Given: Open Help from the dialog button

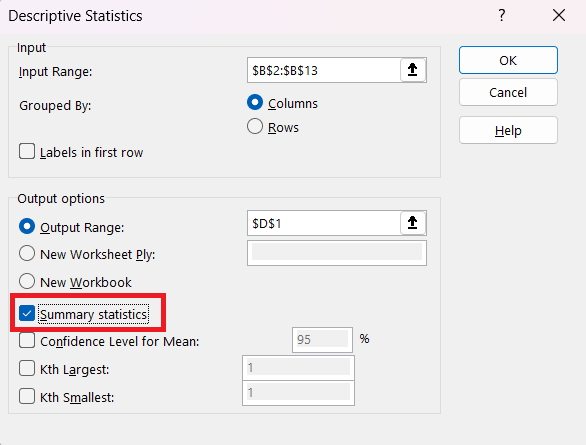Looking at the screenshot, I should click(x=508, y=130).
